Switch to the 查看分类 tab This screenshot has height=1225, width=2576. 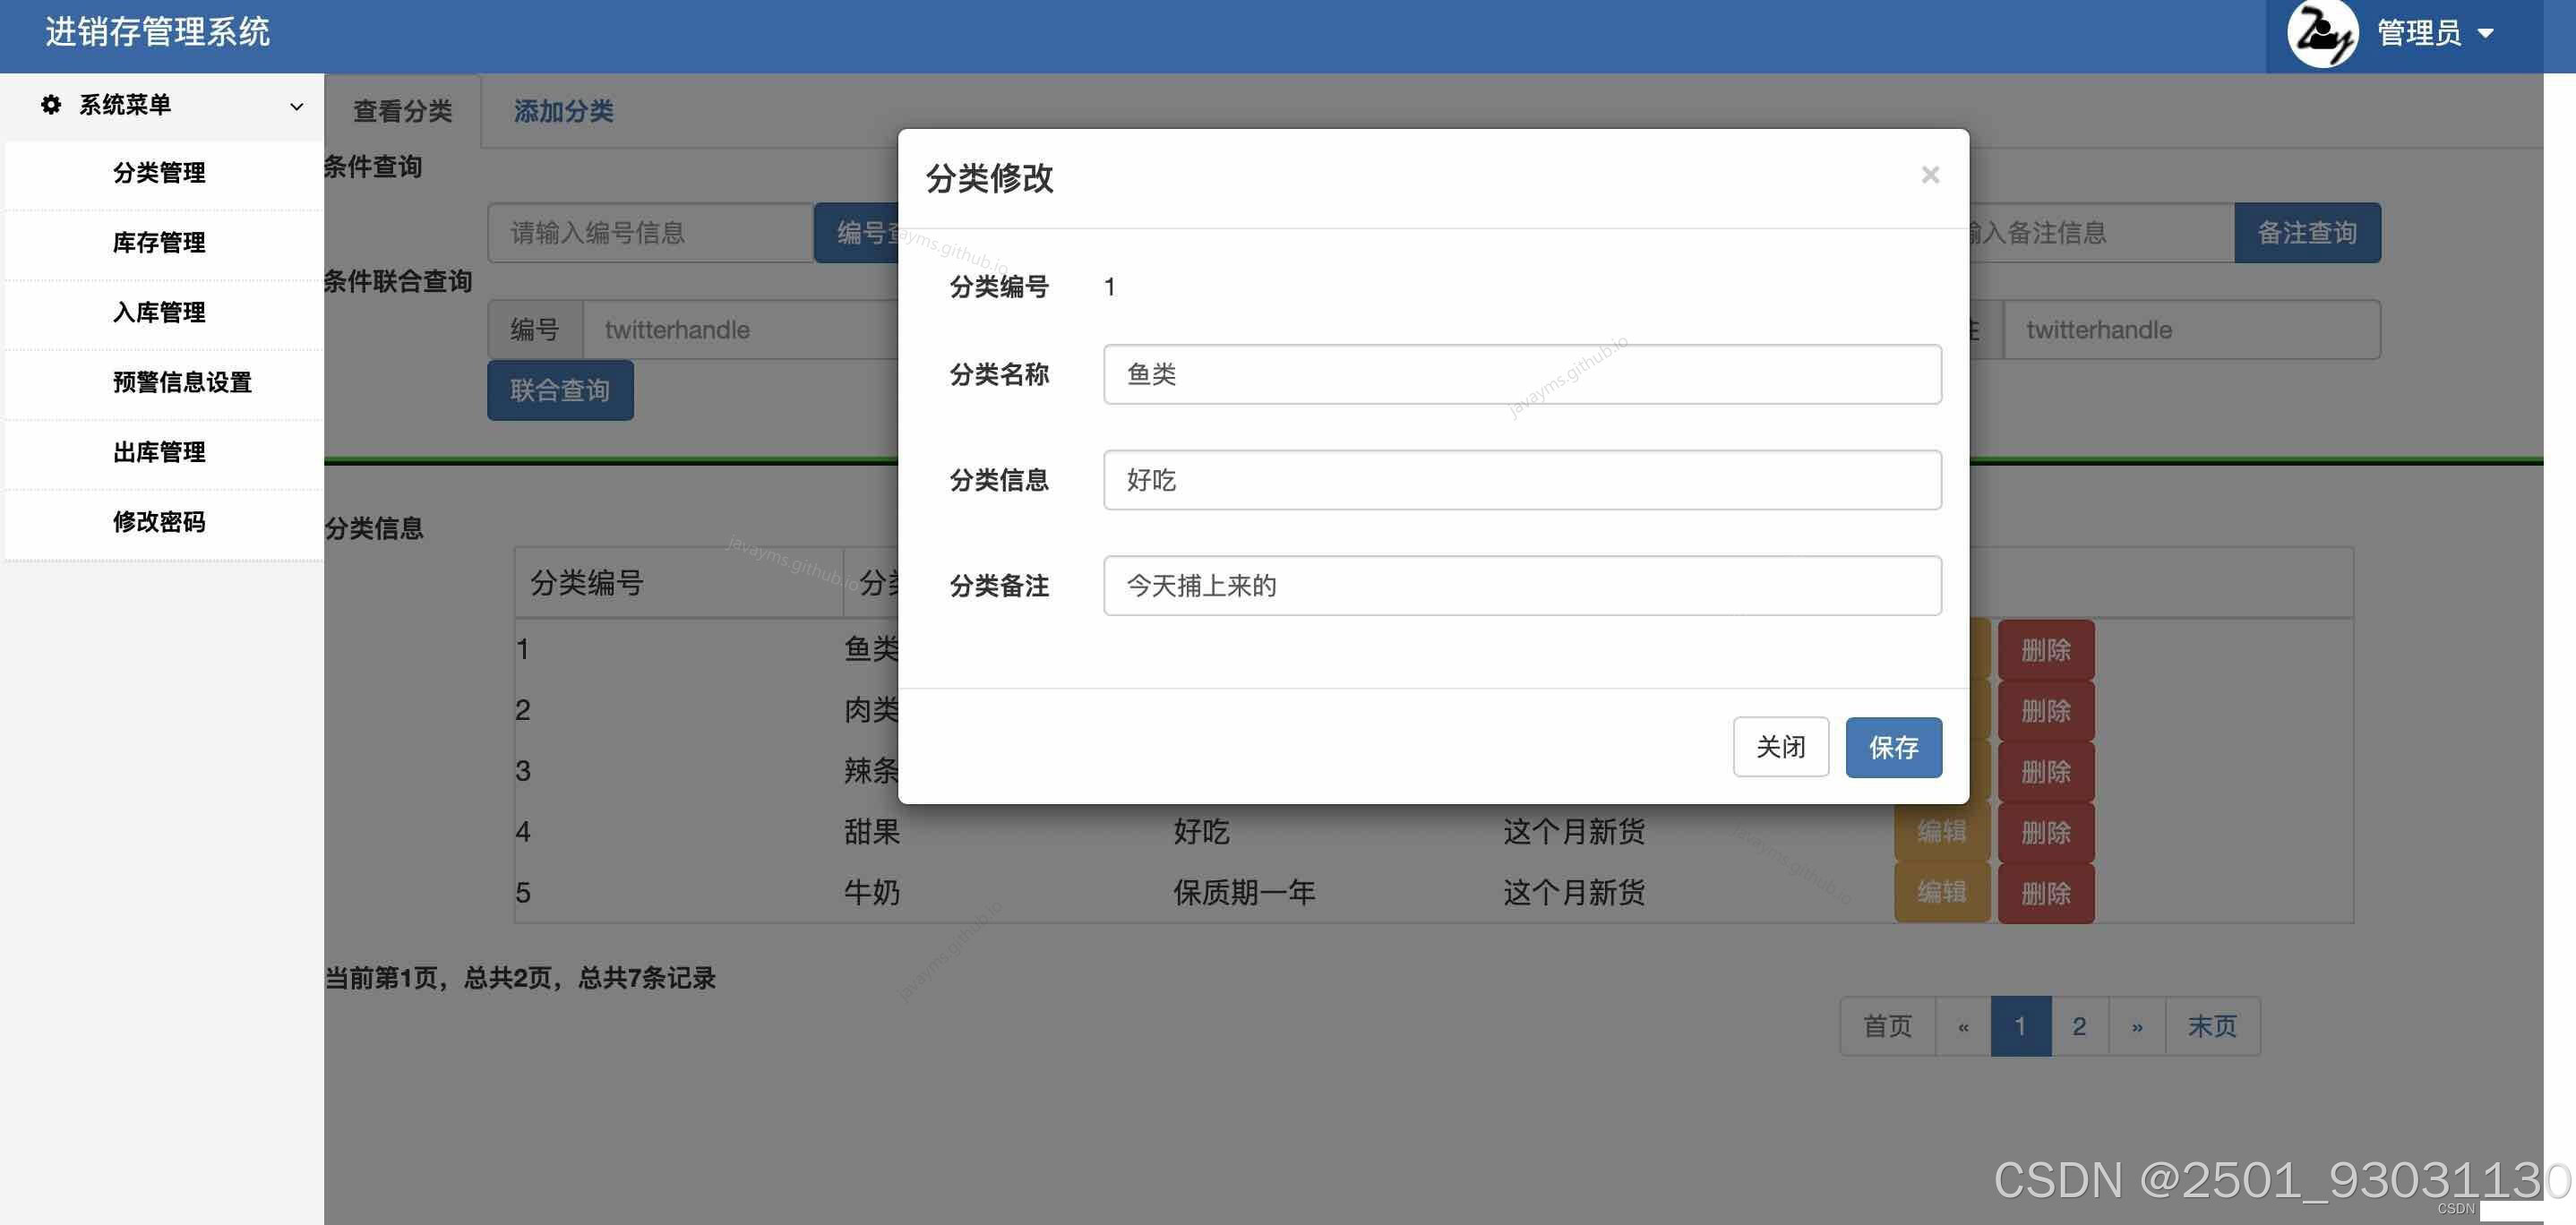[x=402, y=111]
